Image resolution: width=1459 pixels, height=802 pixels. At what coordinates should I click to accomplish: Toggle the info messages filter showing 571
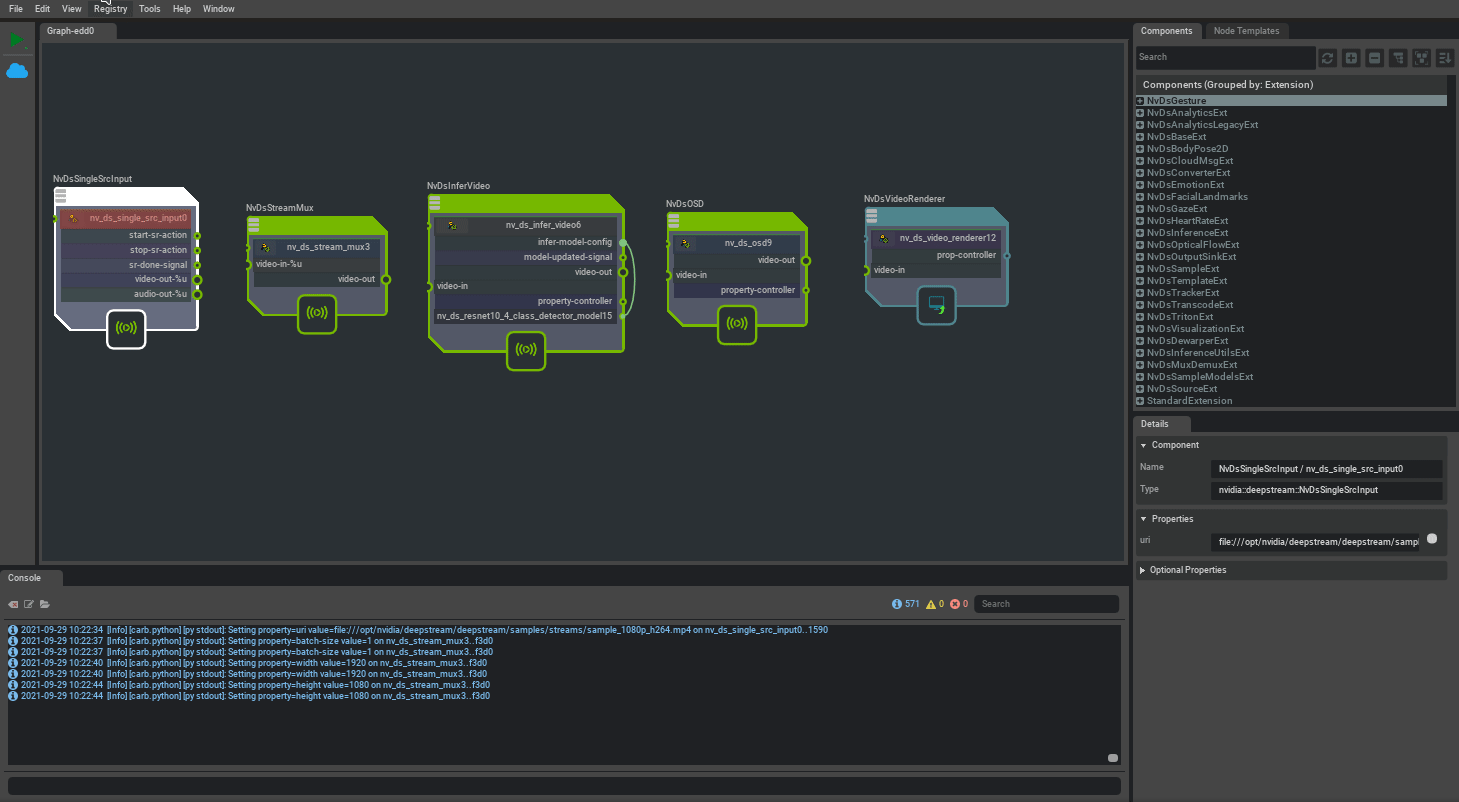[905, 604]
